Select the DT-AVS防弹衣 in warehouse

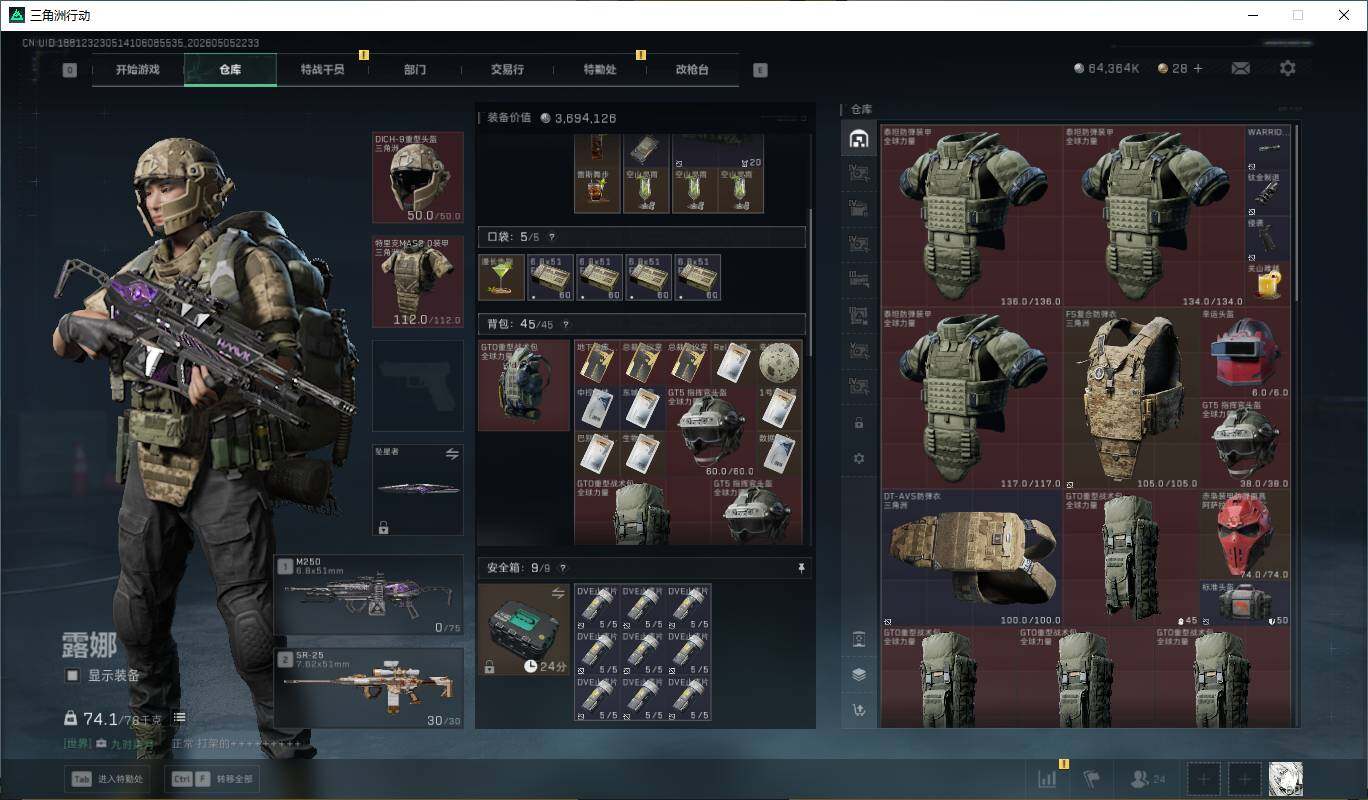[971, 557]
